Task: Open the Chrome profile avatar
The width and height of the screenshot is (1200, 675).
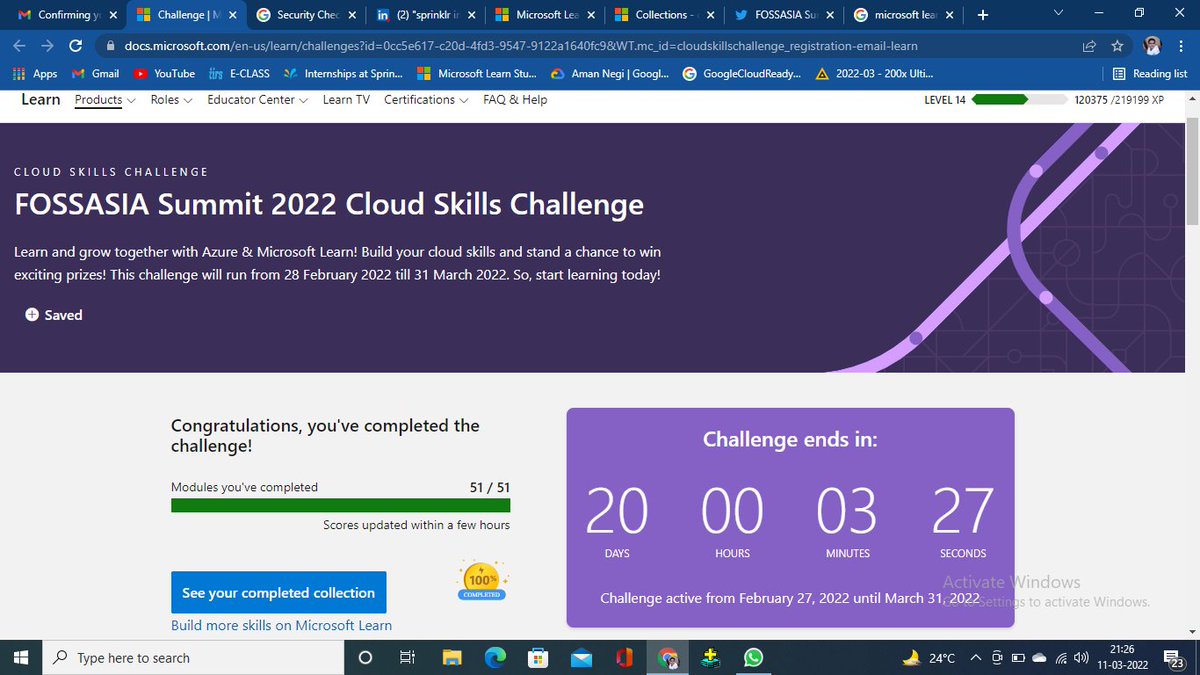Action: pyautogui.click(x=1153, y=46)
